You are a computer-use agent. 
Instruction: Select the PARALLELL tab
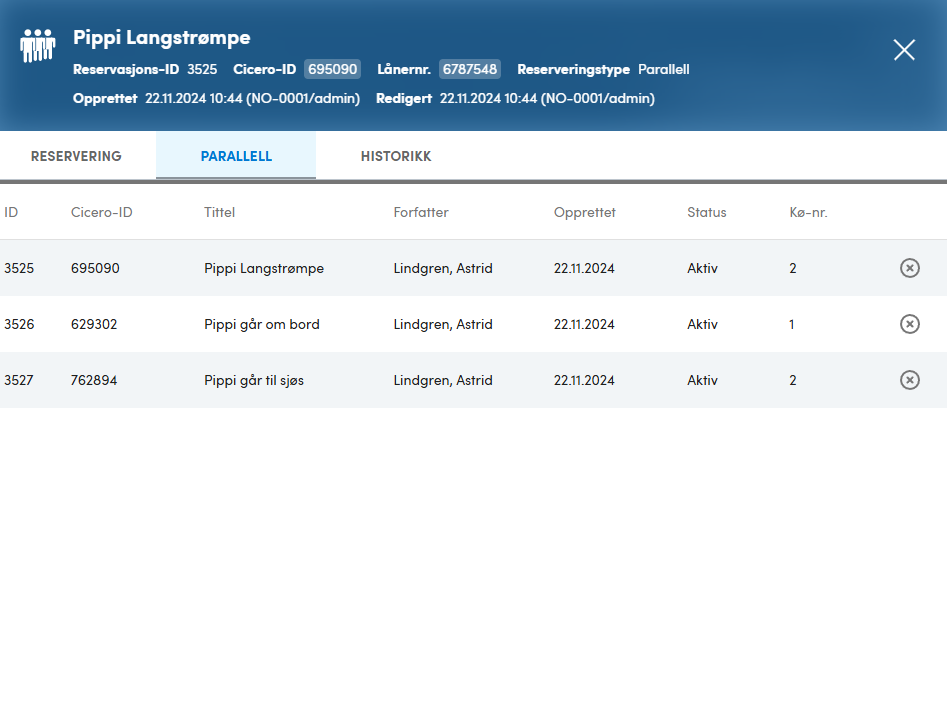(x=236, y=156)
